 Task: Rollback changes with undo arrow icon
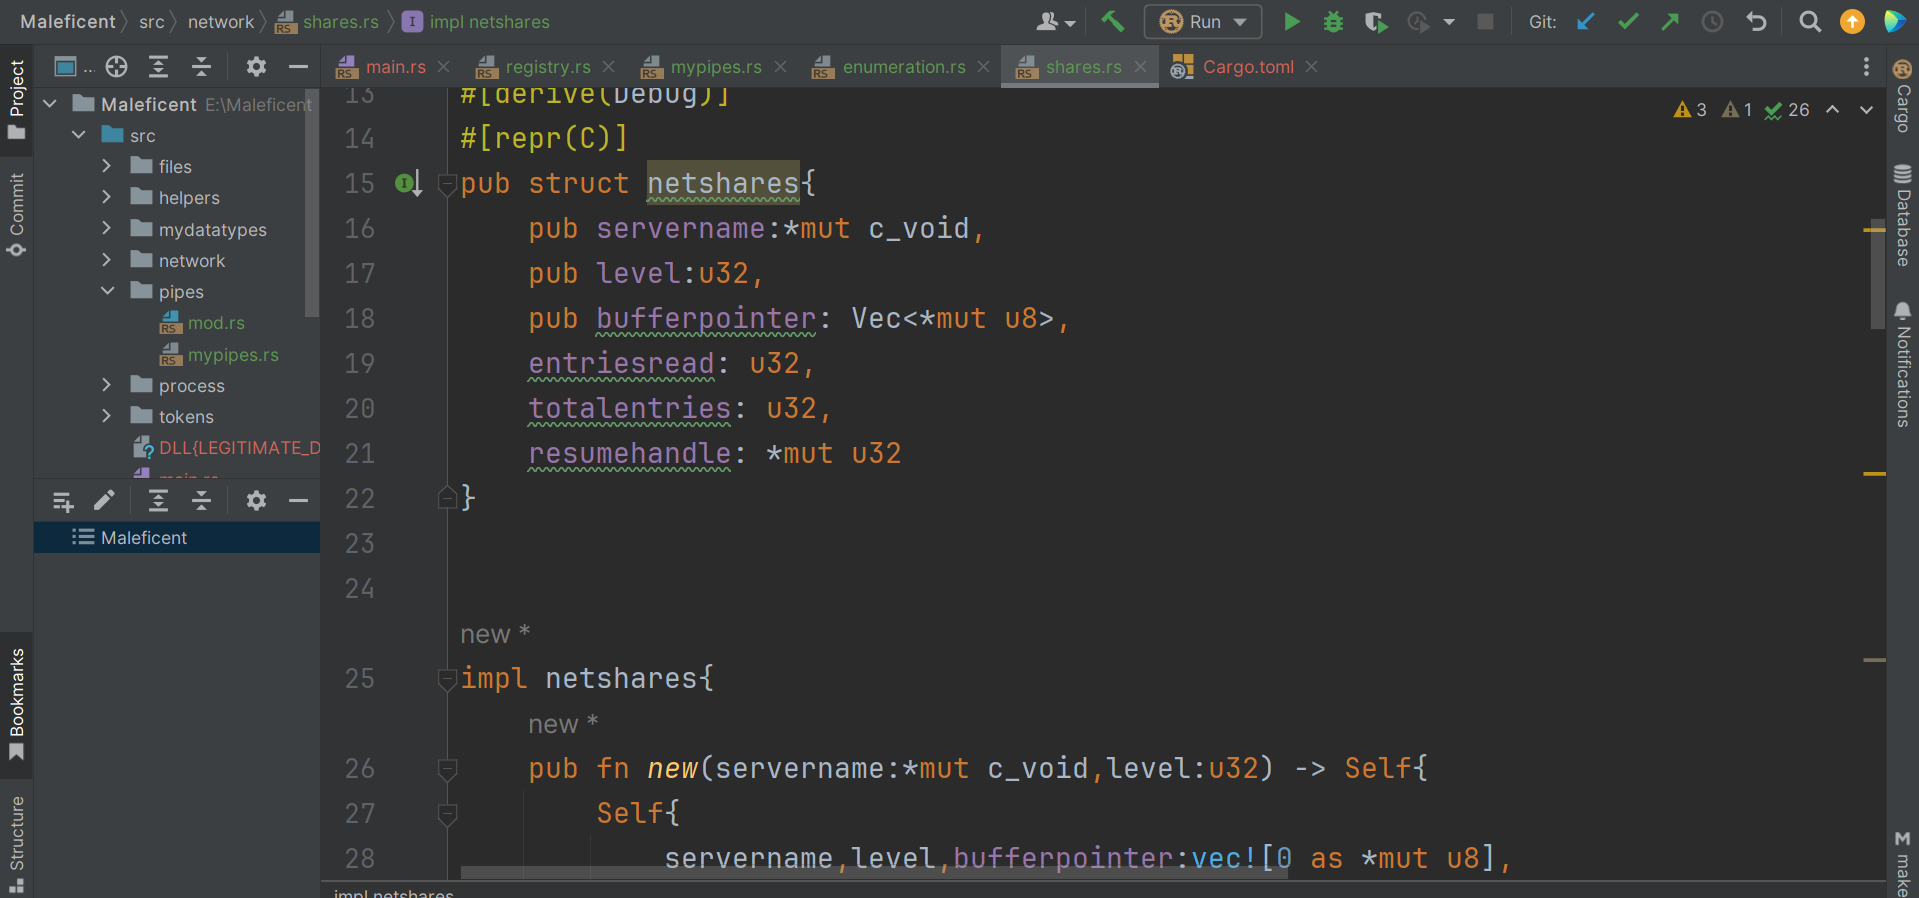[1756, 21]
